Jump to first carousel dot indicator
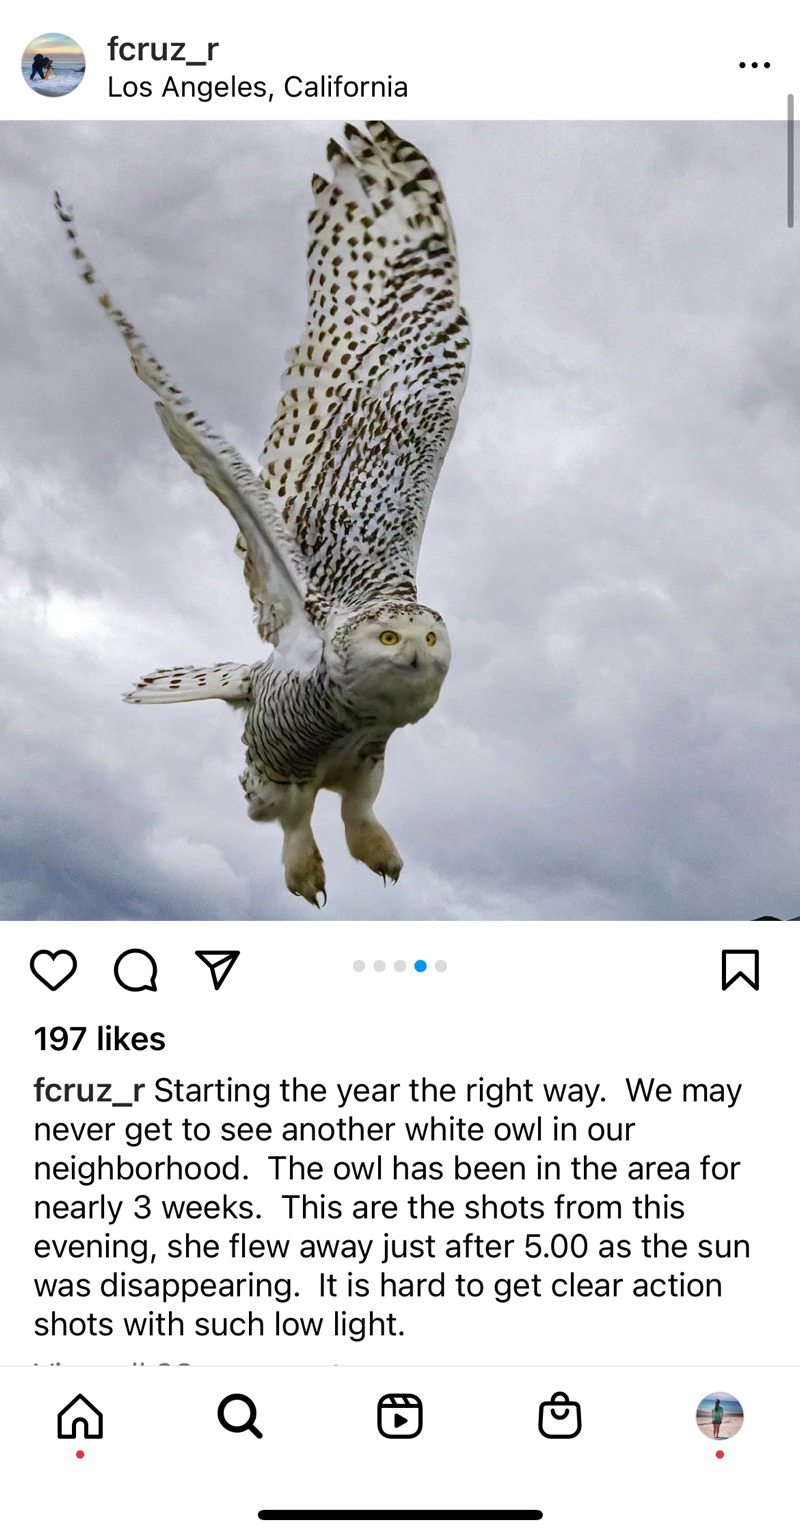The image size is (800, 1536). click(359, 966)
